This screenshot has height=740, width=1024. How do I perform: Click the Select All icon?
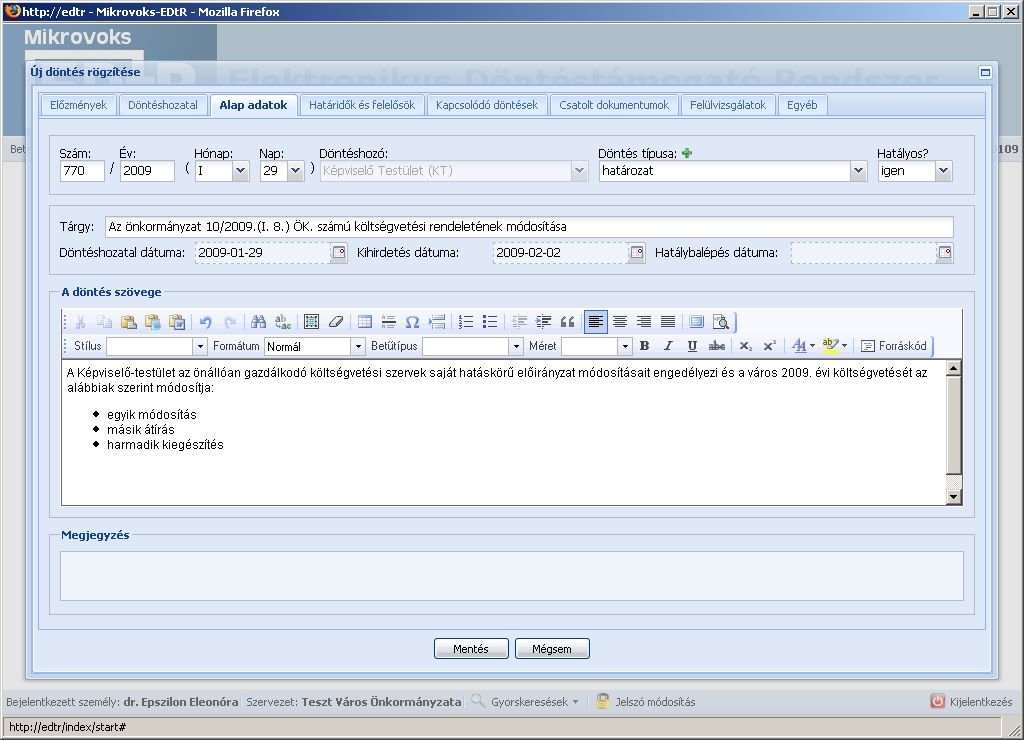[x=312, y=322]
